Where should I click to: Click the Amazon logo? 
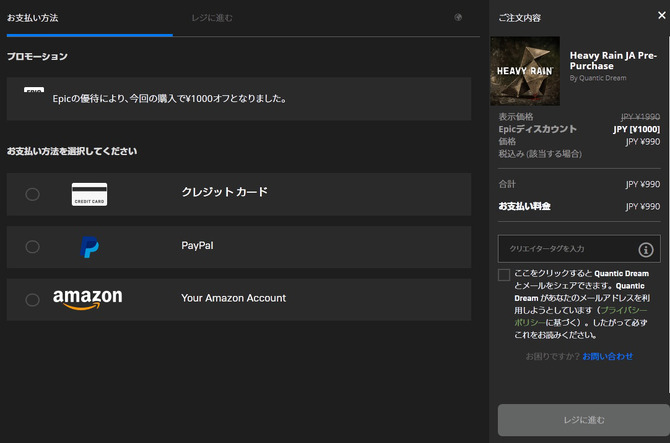point(88,299)
